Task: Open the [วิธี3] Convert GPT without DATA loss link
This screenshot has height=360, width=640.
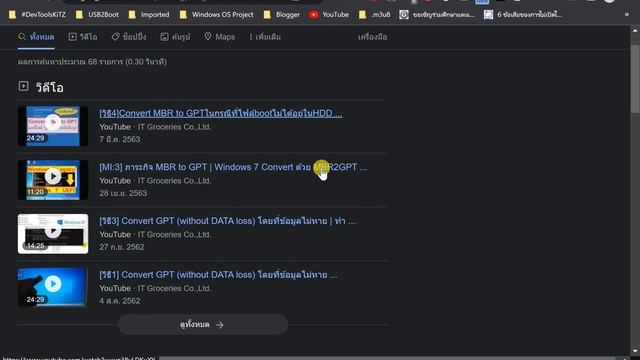Action: [x=227, y=221]
